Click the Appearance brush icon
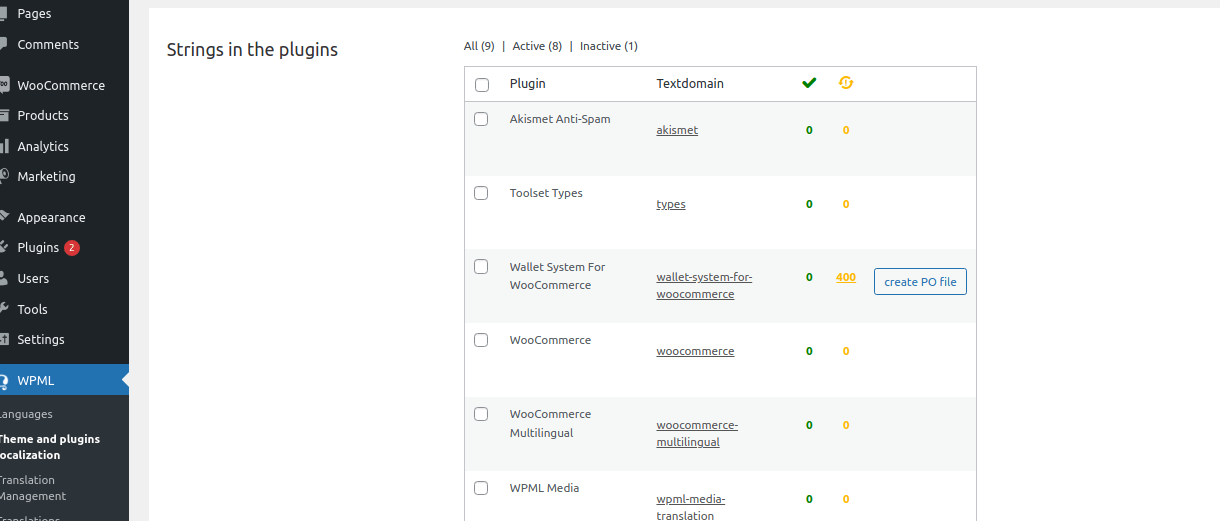Screen dimensions: 1220x521 [x=4, y=217]
